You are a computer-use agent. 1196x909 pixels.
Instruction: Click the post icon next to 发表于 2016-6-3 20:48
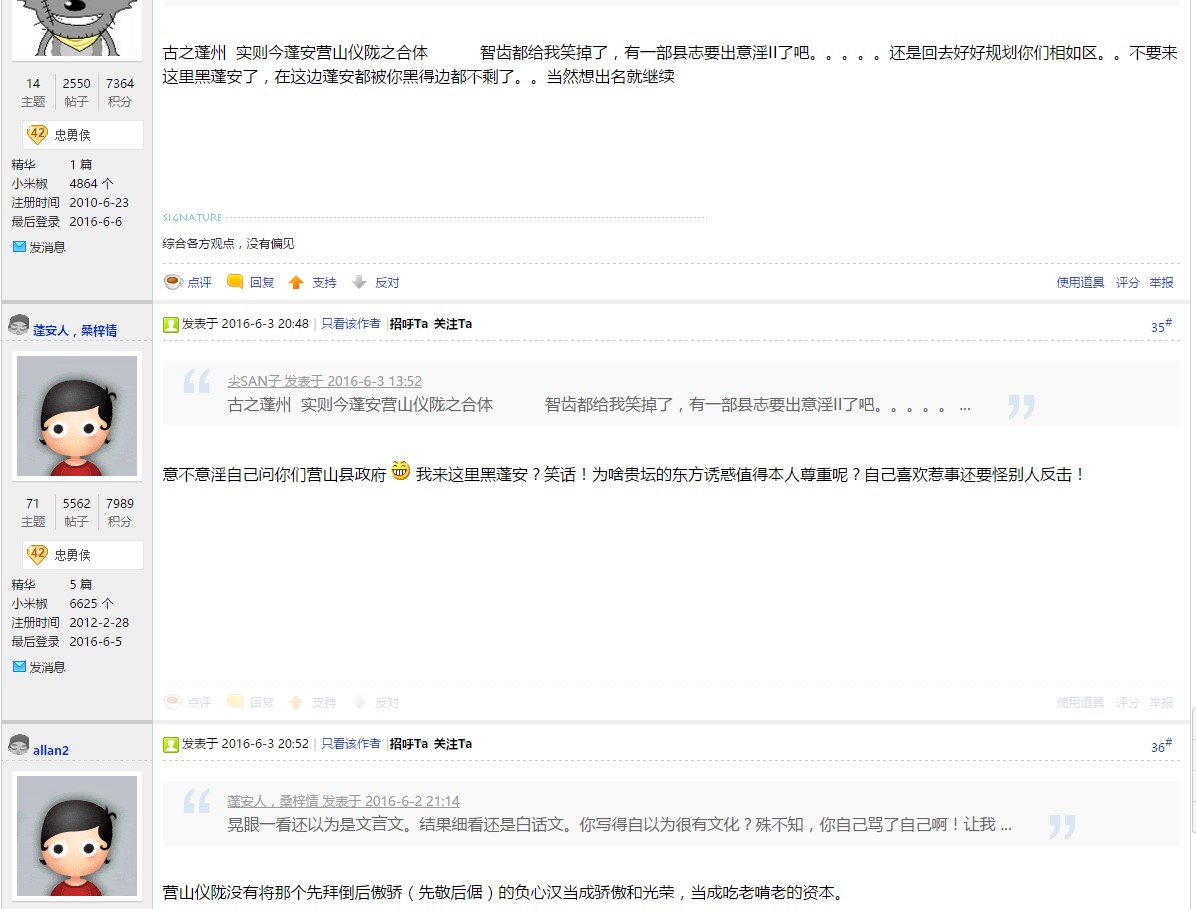[x=171, y=324]
